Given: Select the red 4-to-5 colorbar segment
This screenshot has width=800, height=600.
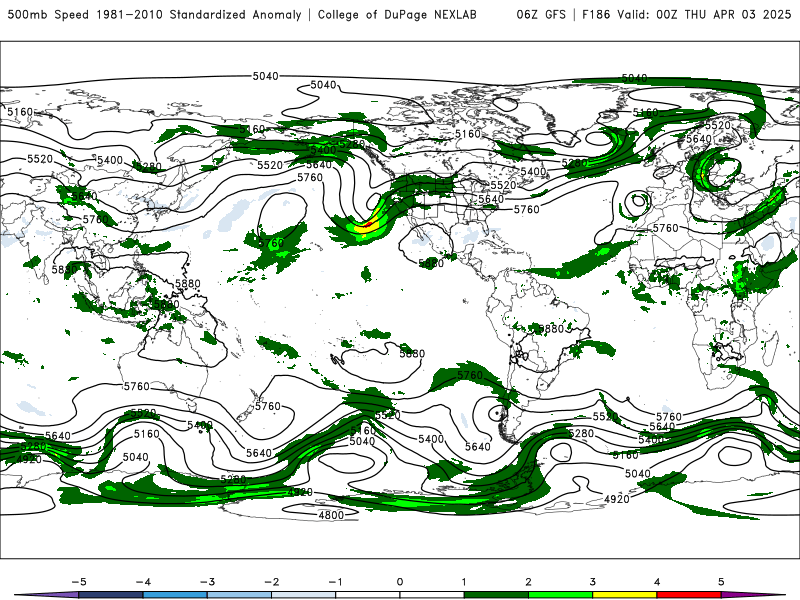Looking at the screenshot, I should click(x=688, y=595).
